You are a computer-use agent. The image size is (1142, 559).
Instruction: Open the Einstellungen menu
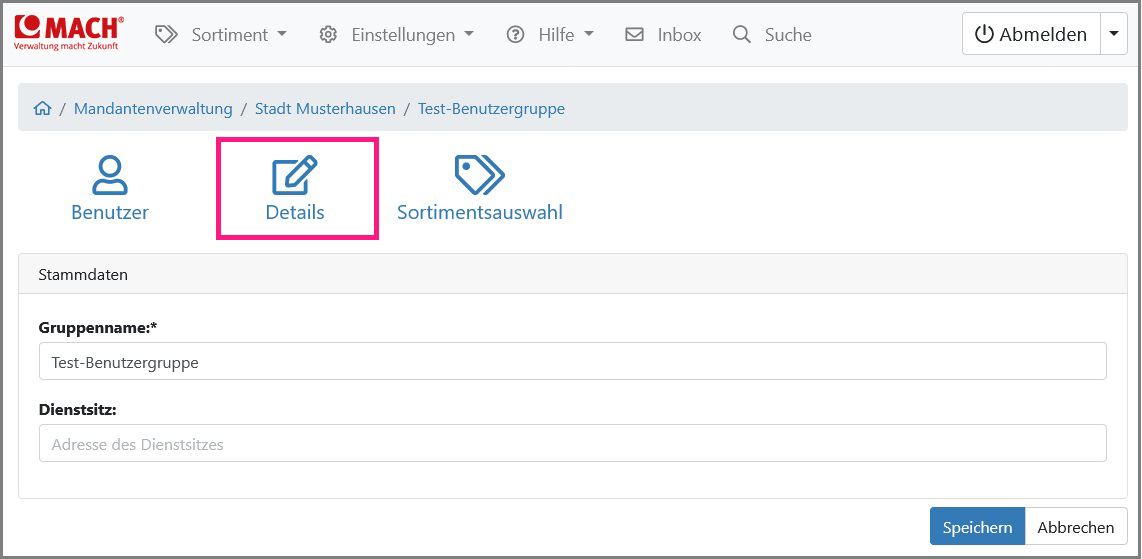[397, 34]
